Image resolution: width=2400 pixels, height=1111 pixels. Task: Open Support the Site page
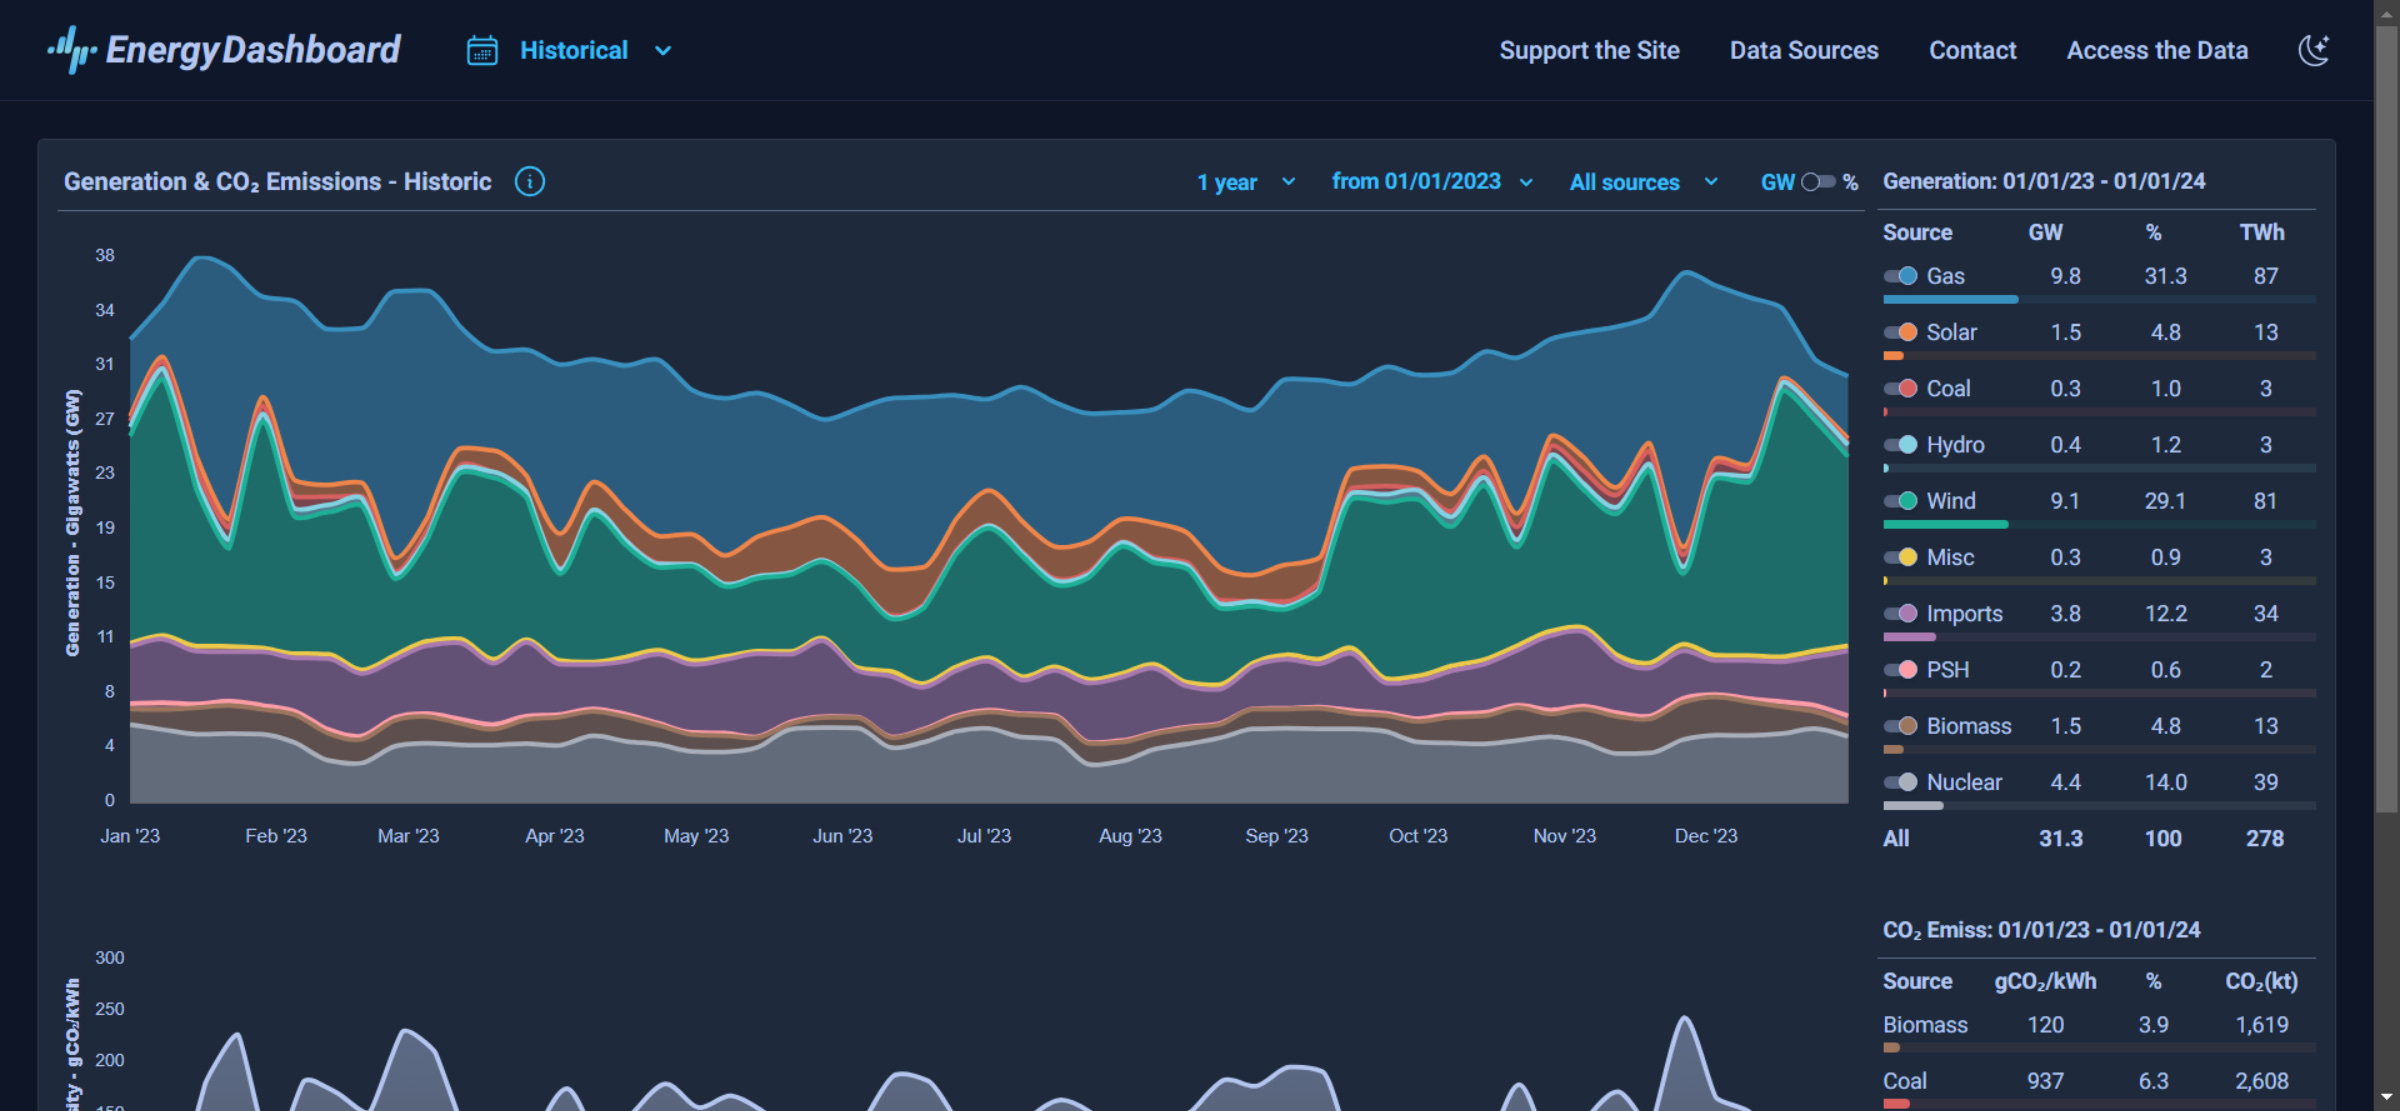[1589, 50]
